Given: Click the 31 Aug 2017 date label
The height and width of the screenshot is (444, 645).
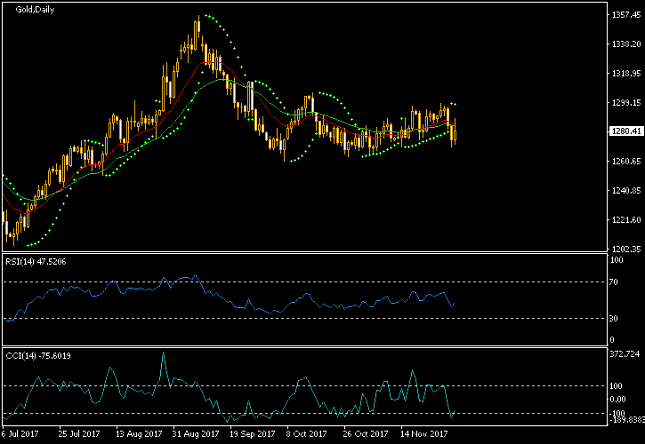Looking at the screenshot, I should 195,434.
